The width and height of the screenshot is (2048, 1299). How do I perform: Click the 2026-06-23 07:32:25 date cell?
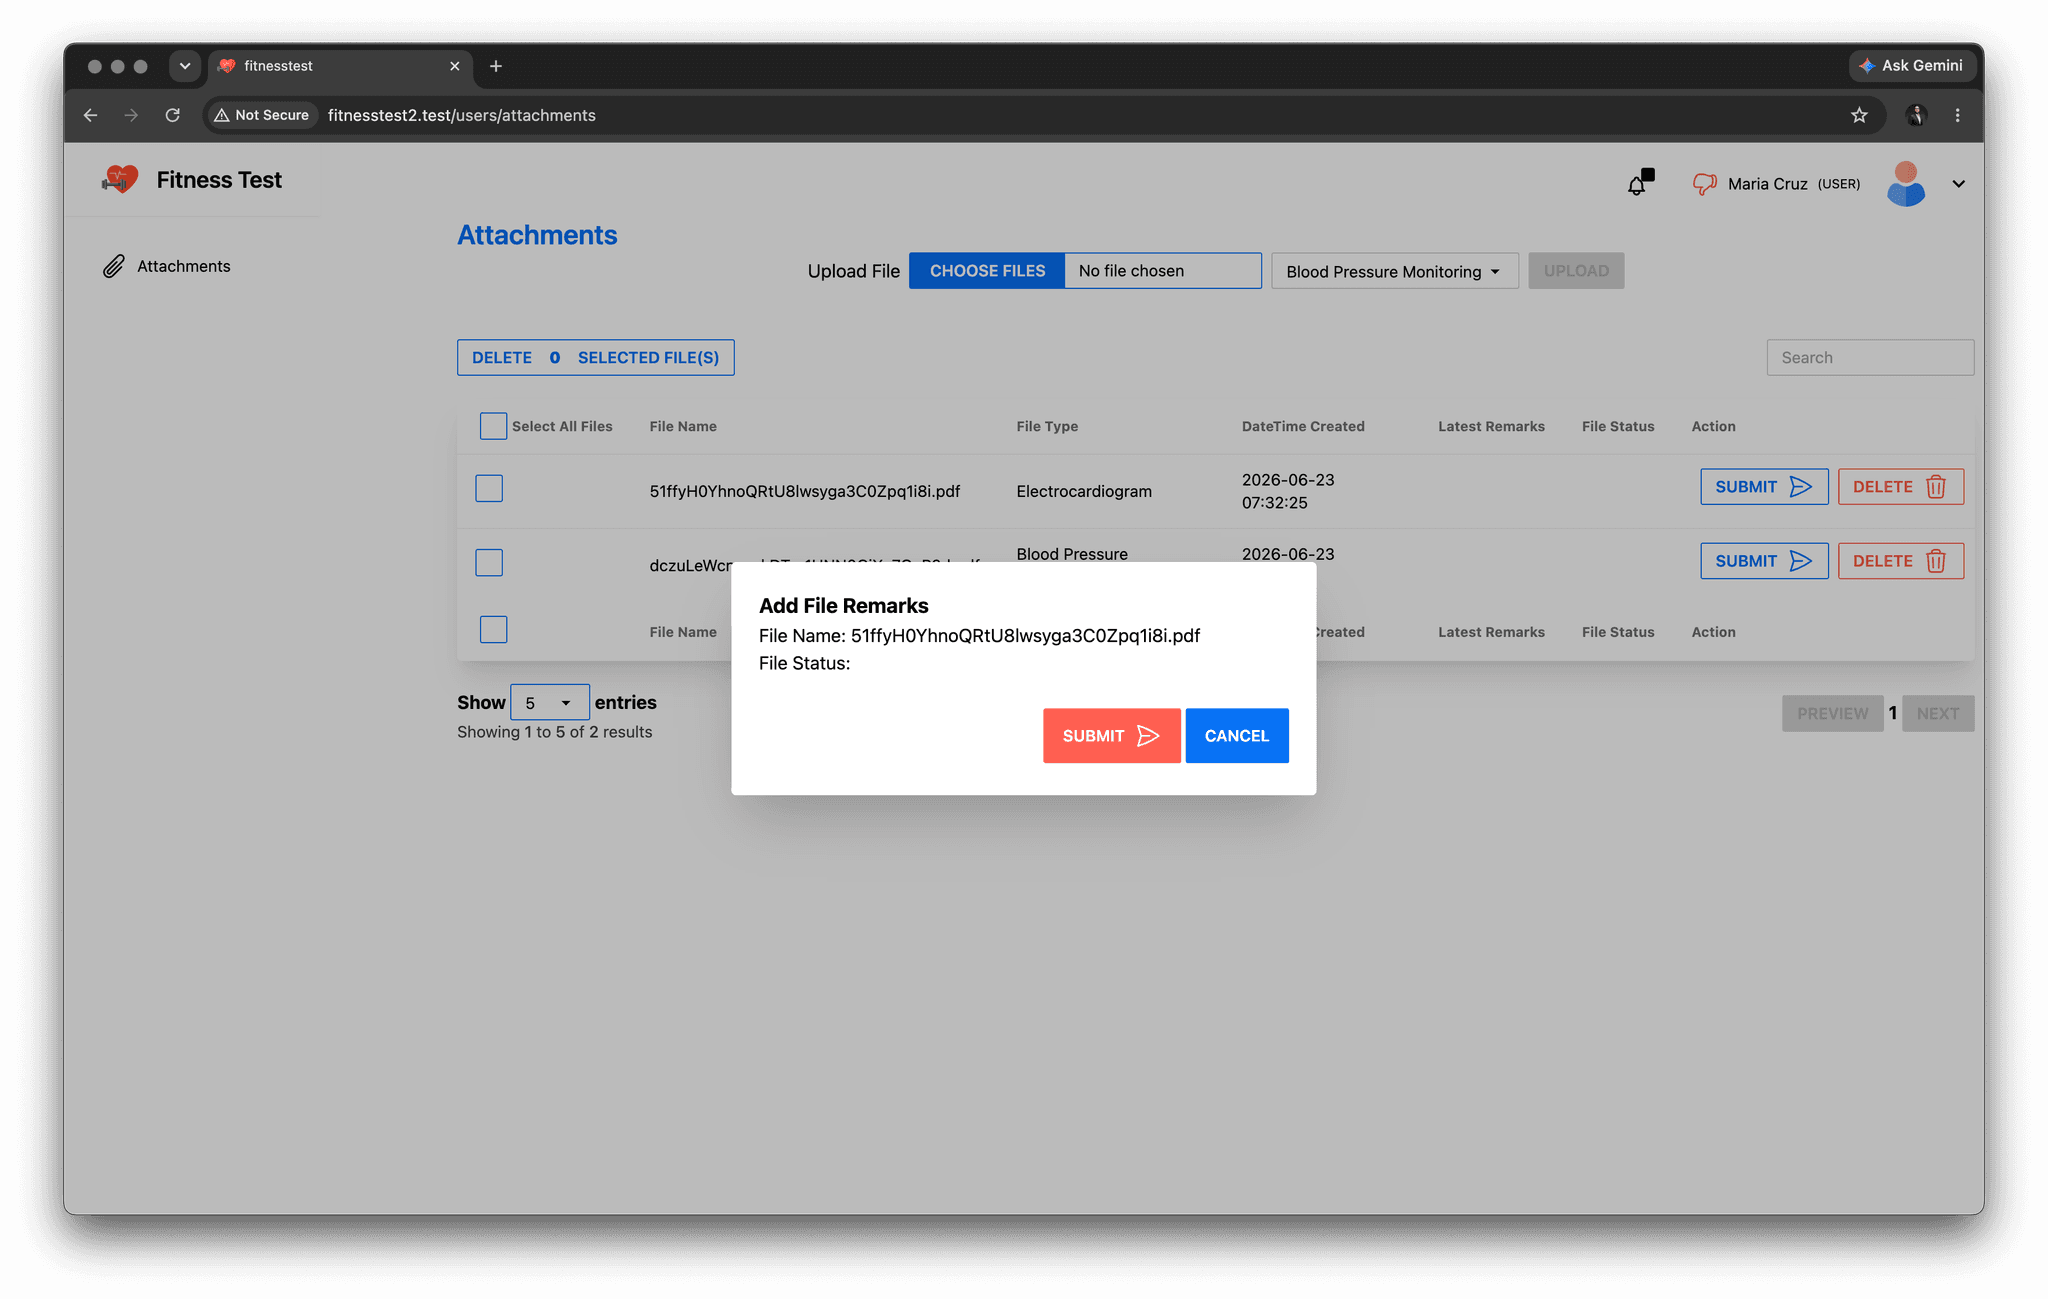[1288, 491]
